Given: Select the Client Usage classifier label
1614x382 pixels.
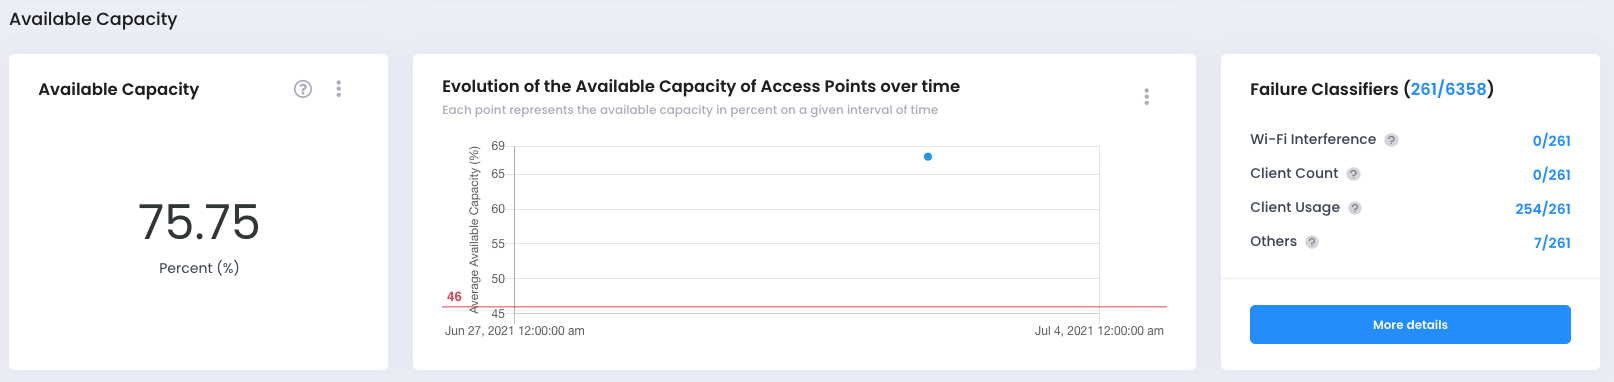Looking at the screenshot, I should [x=1295, y=207].
